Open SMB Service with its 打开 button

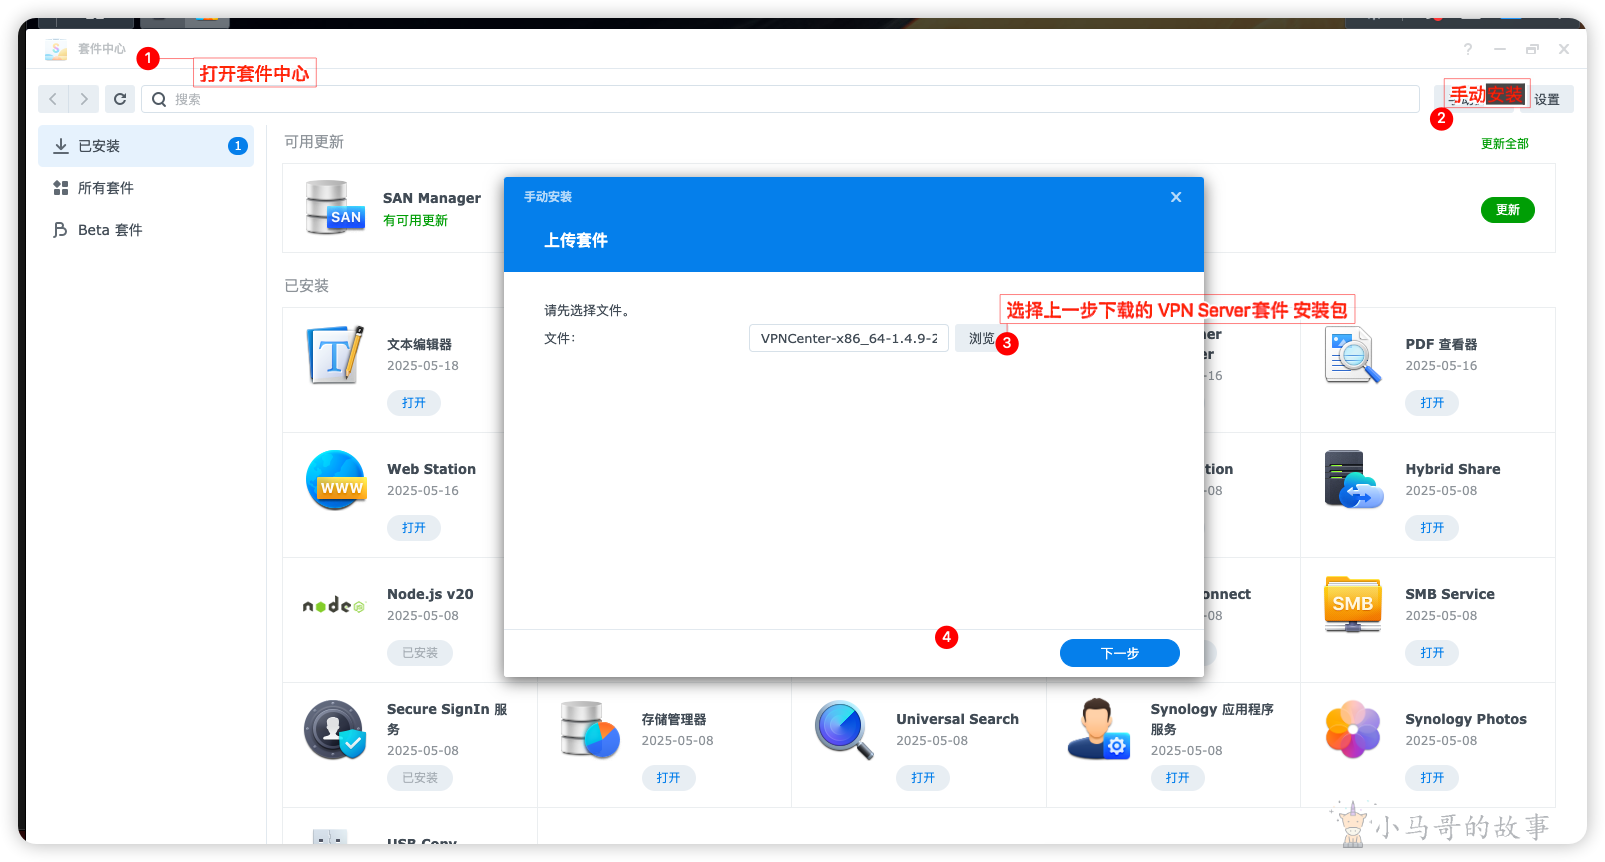click(x=1432, y=653)
